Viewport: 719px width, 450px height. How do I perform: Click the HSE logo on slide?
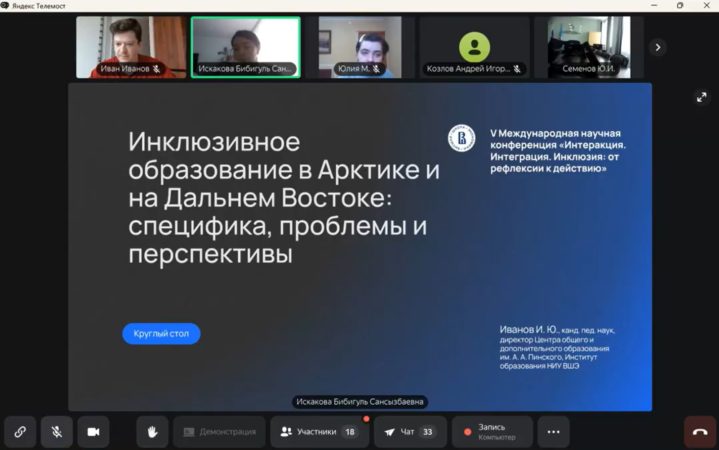(461, 138)
